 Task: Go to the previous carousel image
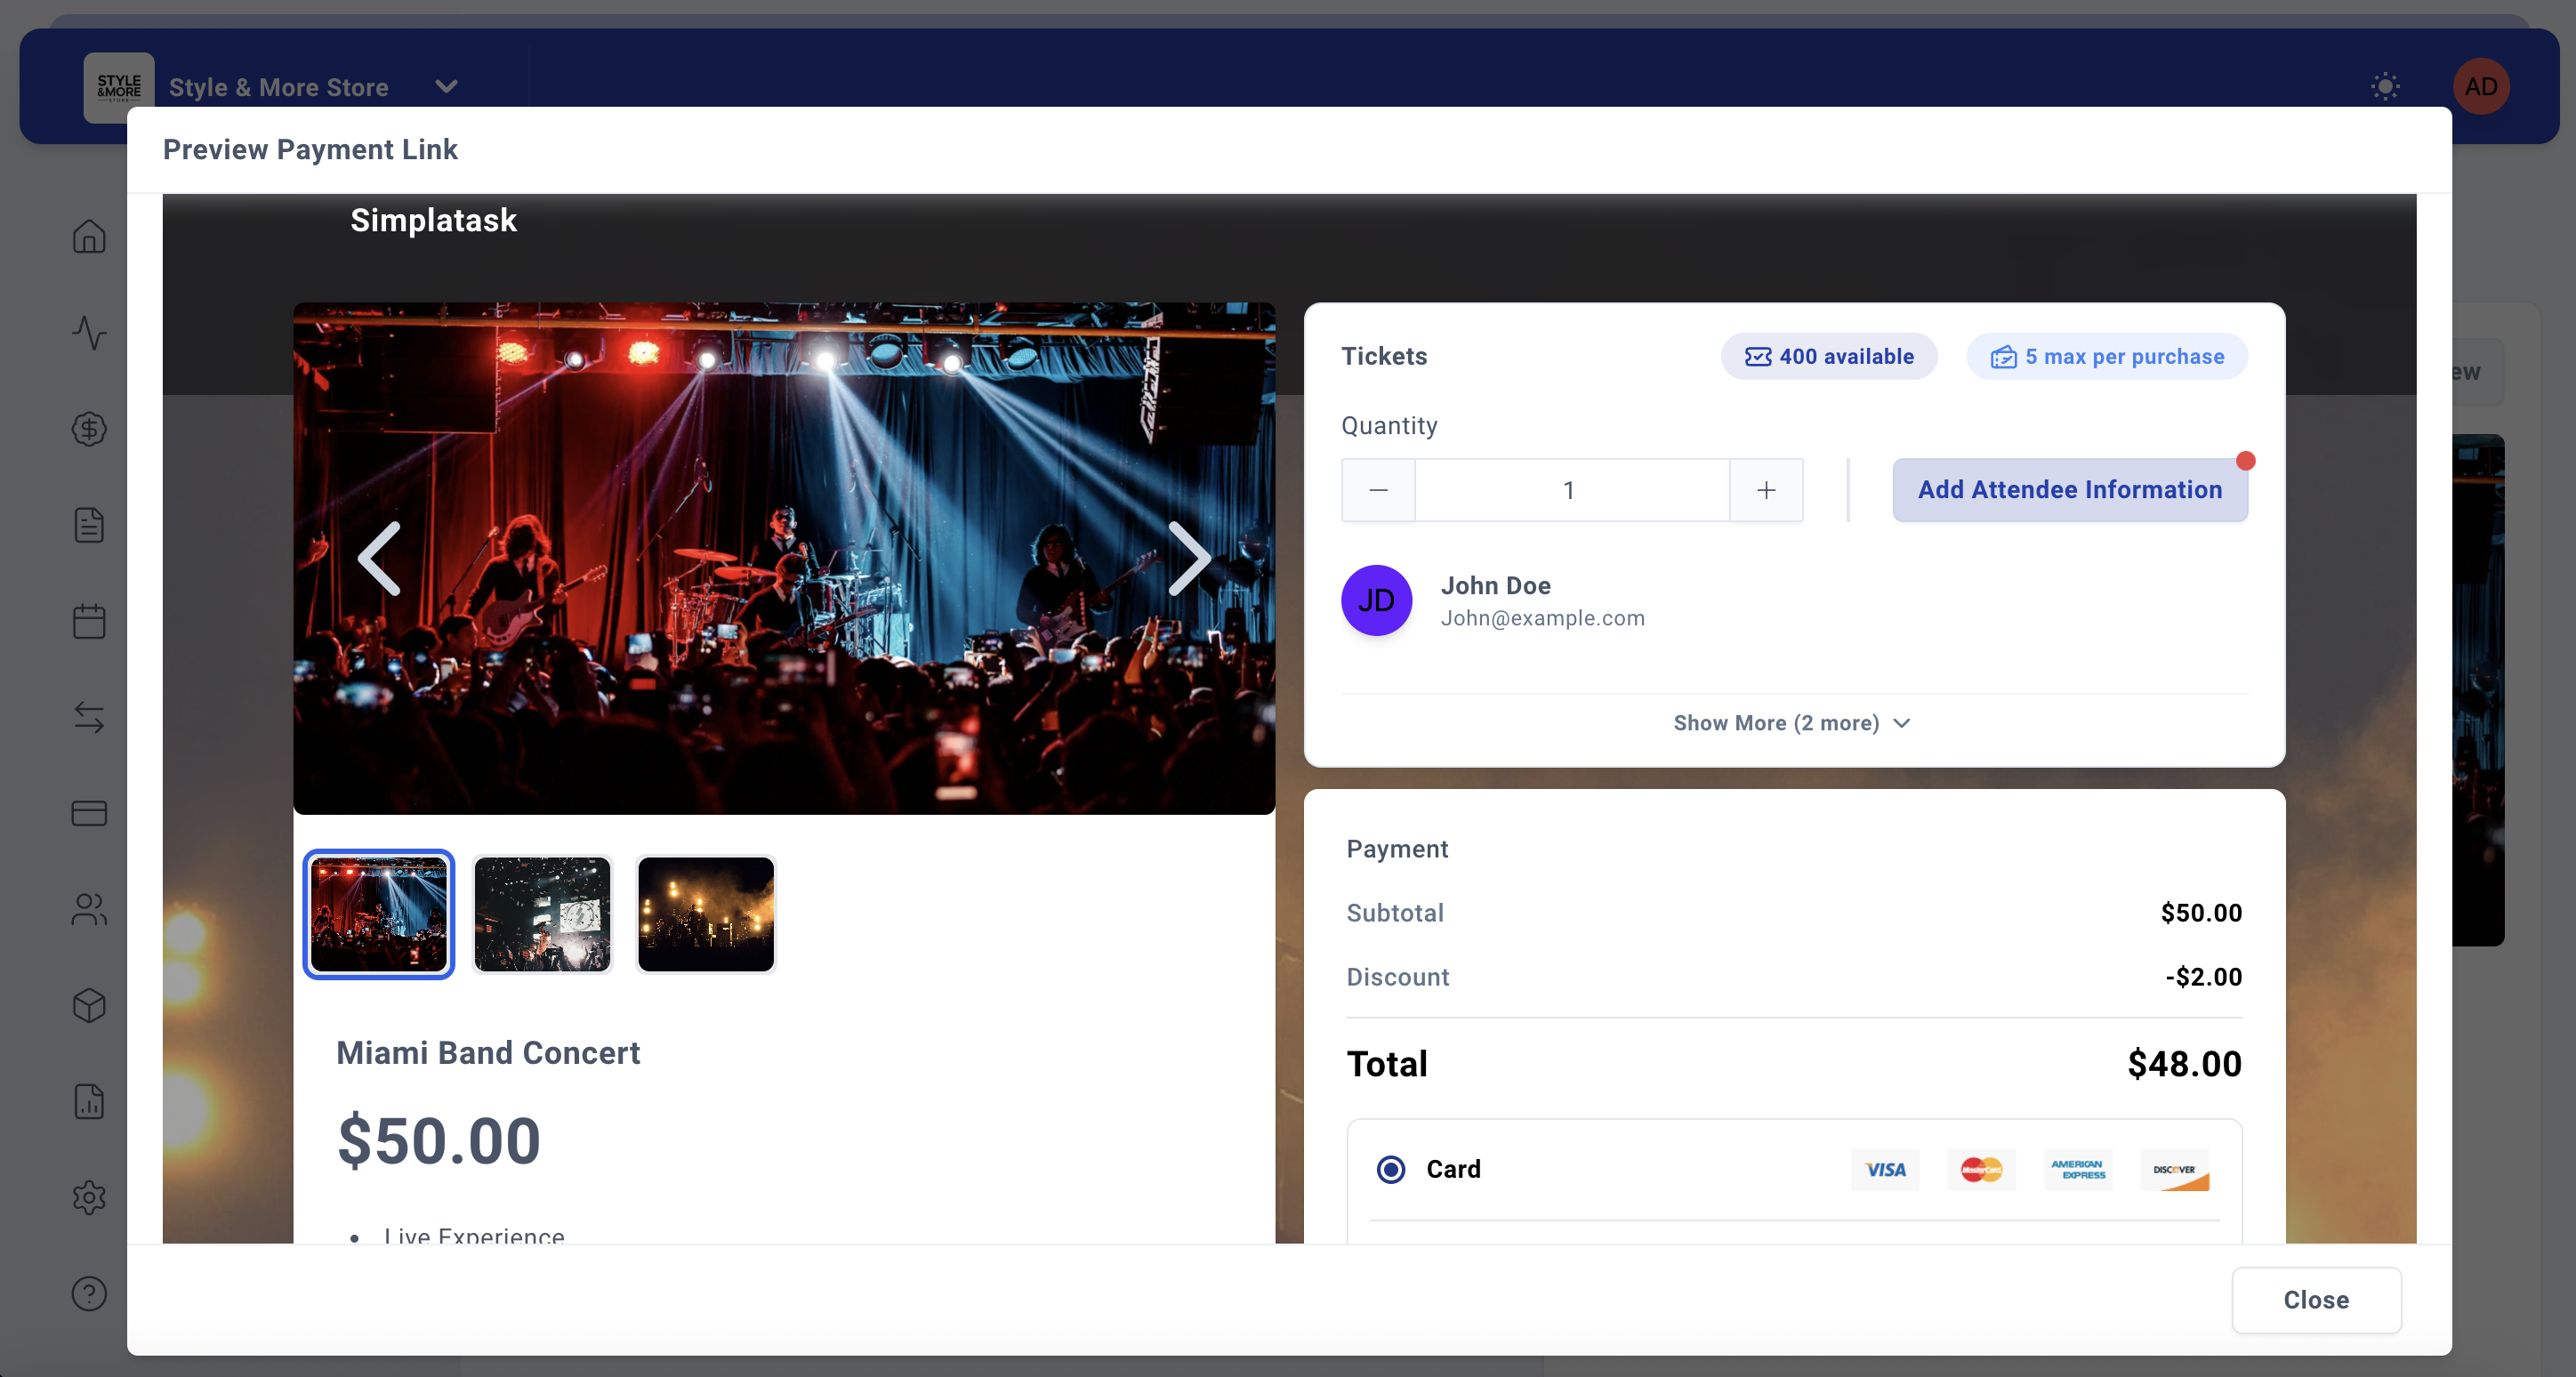click(x=379, y=558)
